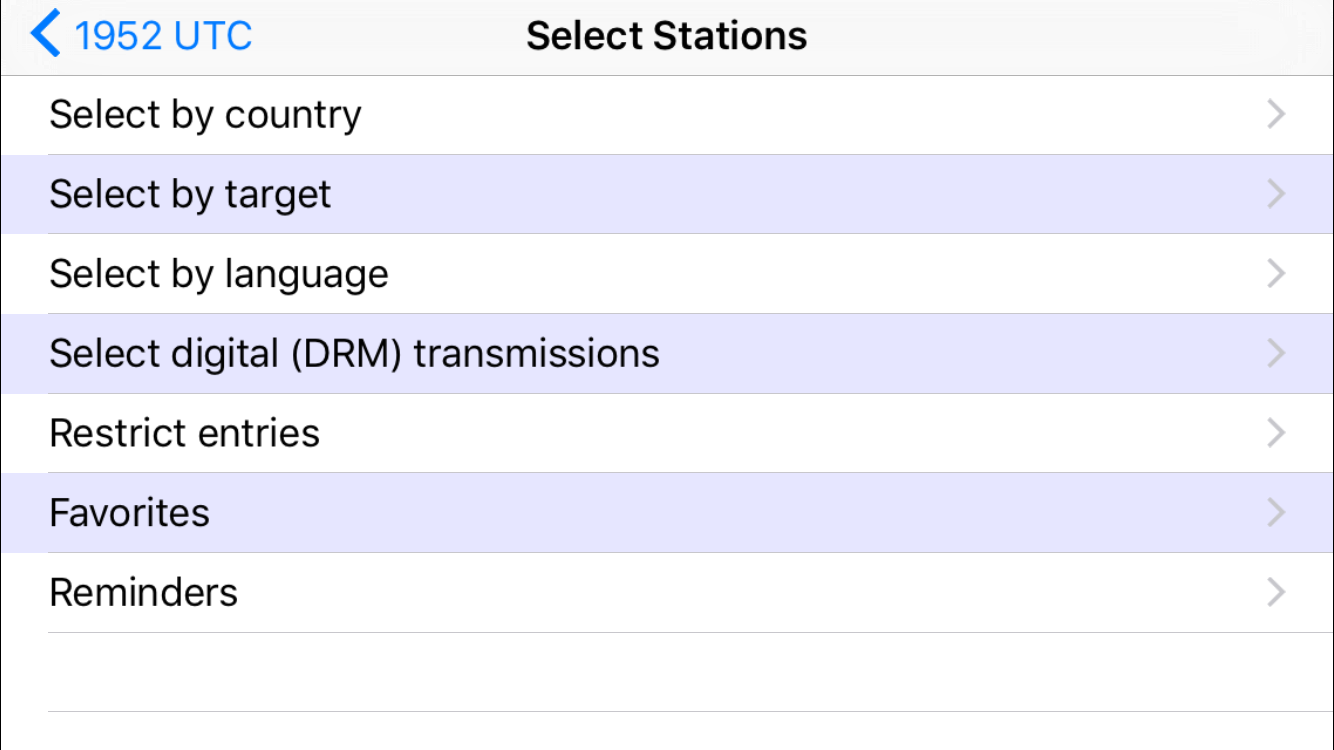Tap the blue back arrow chevron icon

click(44, 35)
